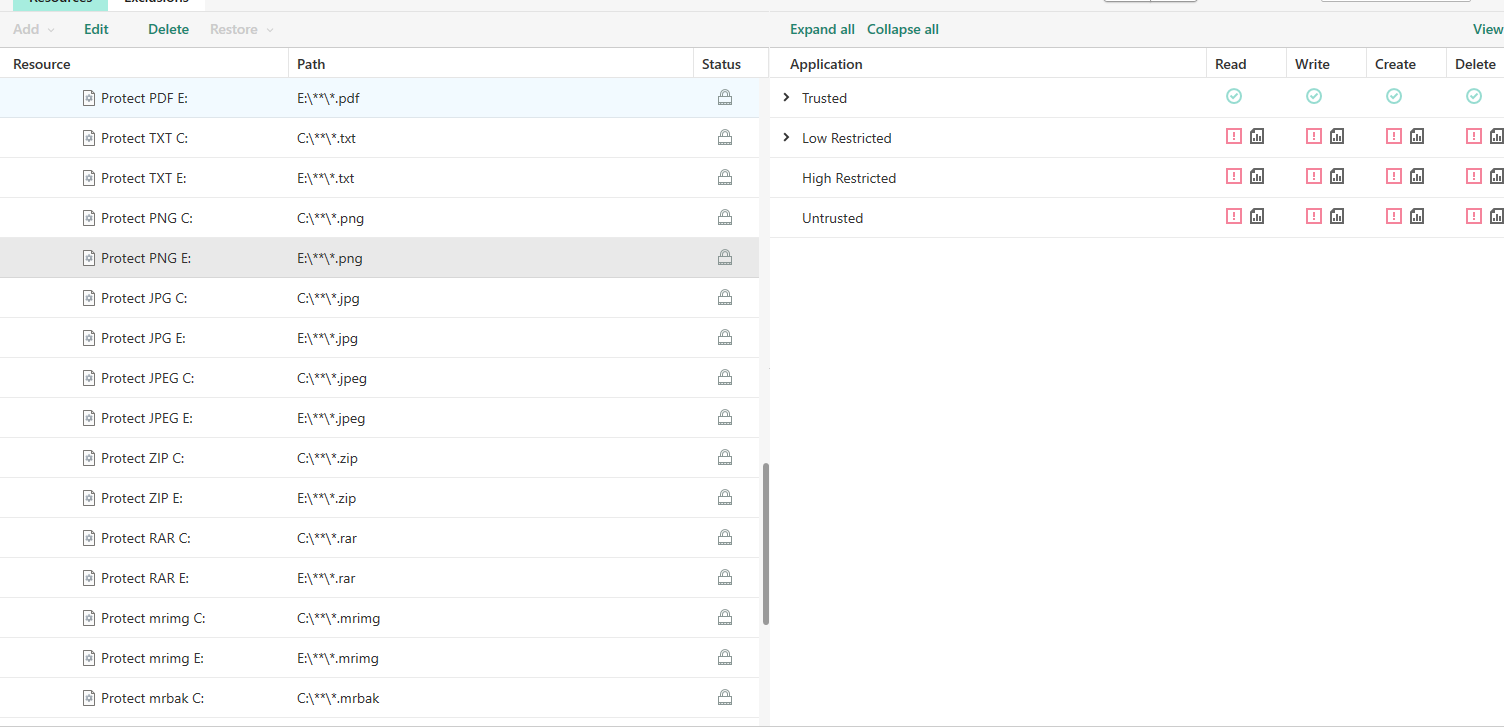
Task: Click the High Restricted Write log-events icon
Action: (1337, 176)
